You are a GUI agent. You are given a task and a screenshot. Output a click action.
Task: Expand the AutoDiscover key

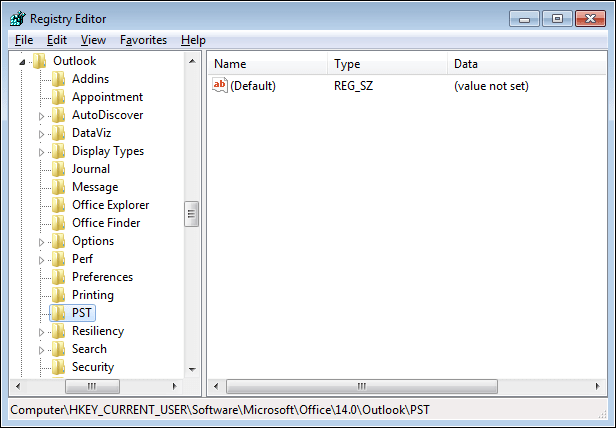(x=41, y=116)
